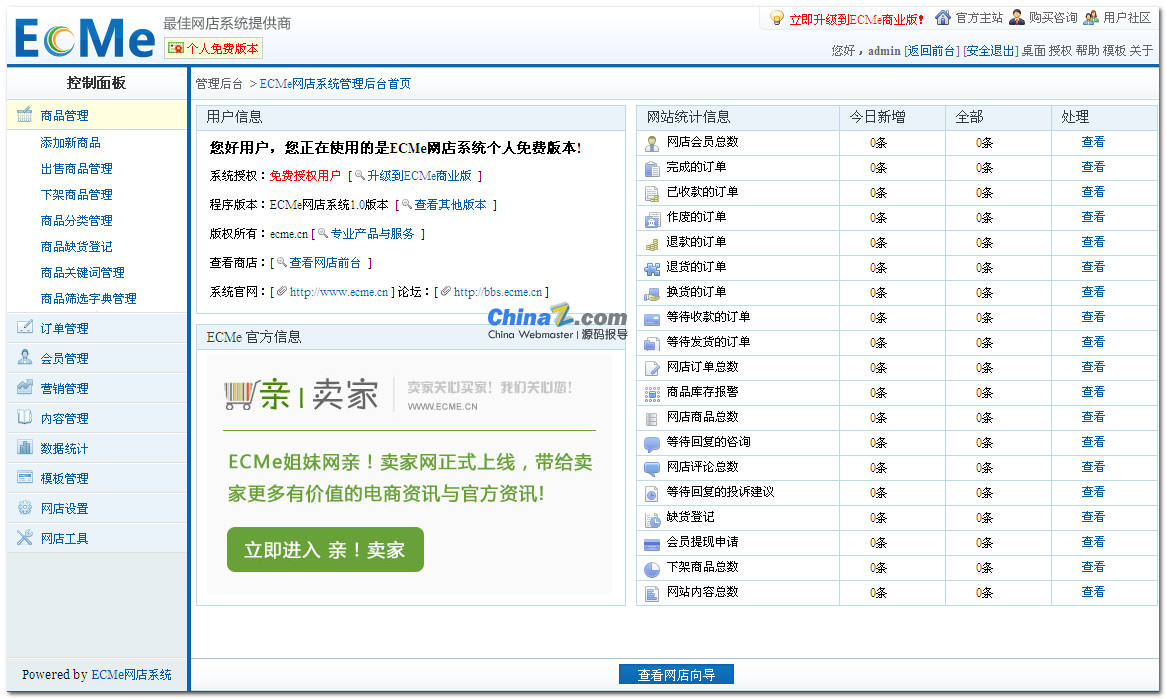Open 商品关键词管理 in sidebar
Viewport: 1166px width, 699px height.
[x=83, y=272]
